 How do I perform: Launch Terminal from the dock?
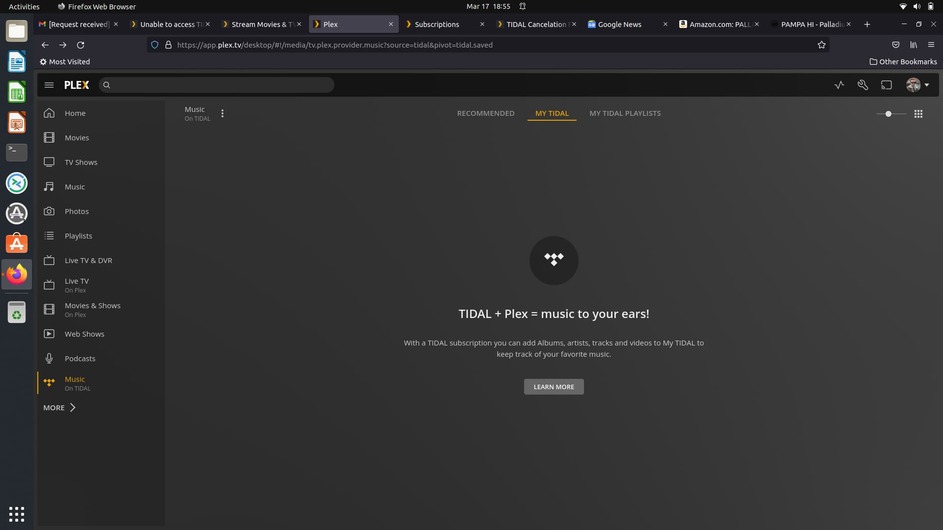[17, 152]
